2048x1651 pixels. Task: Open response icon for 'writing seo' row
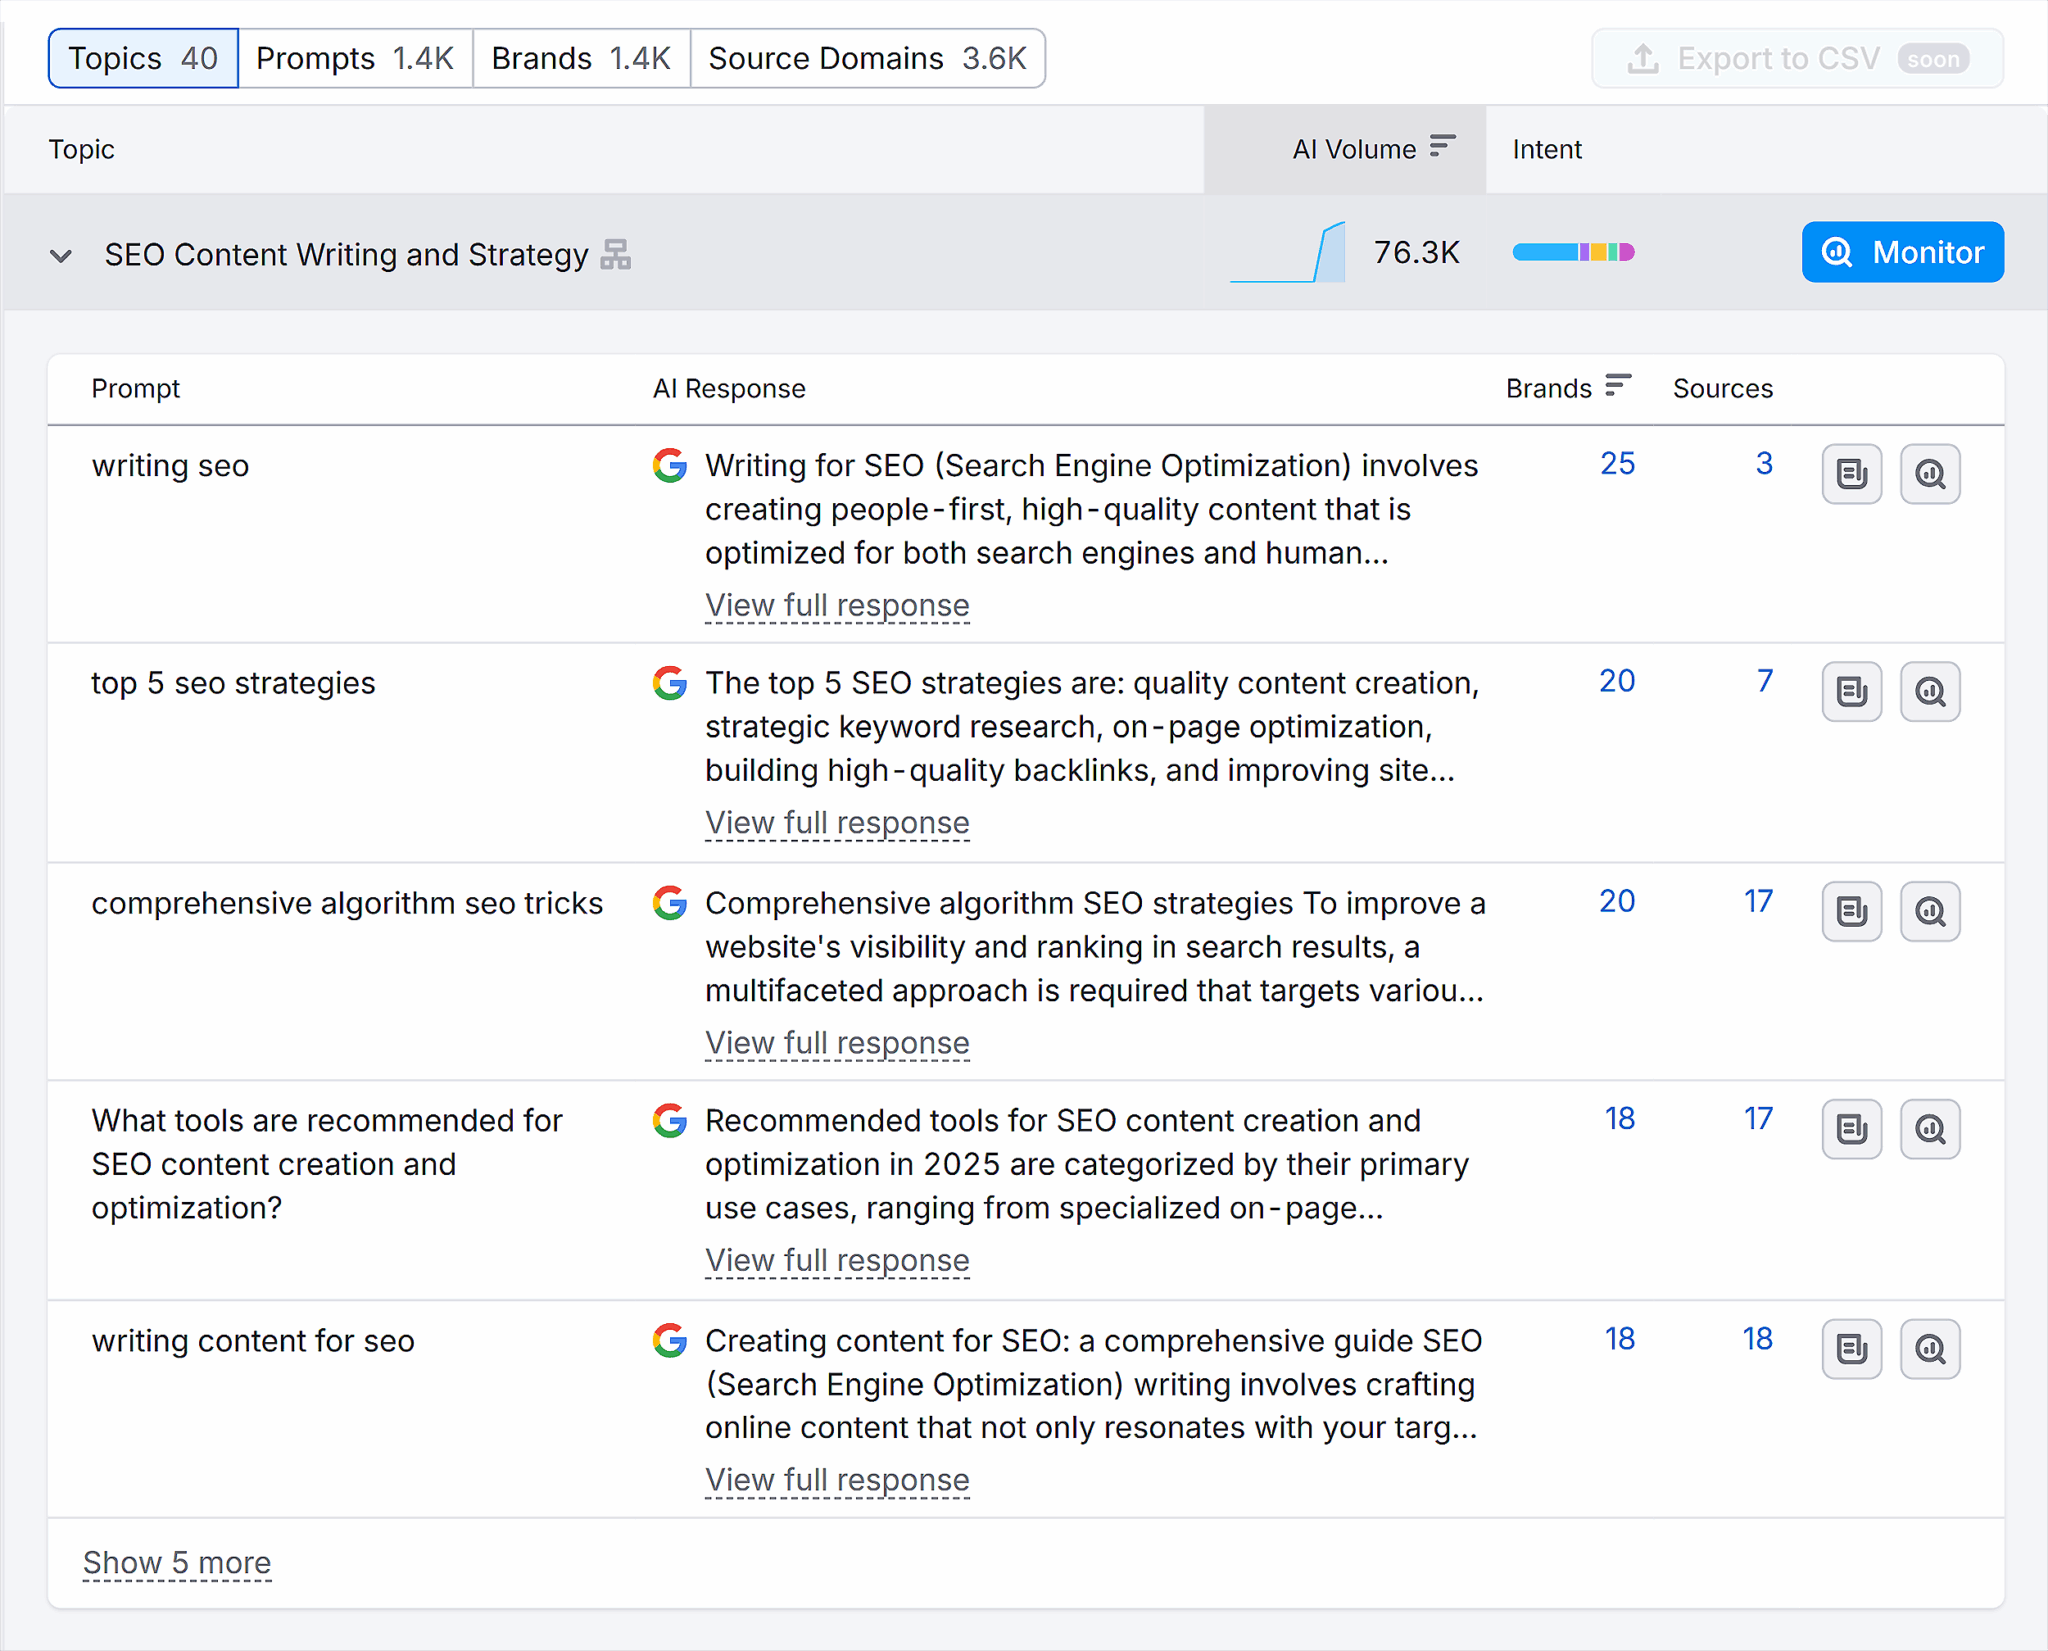(1851, 474)
